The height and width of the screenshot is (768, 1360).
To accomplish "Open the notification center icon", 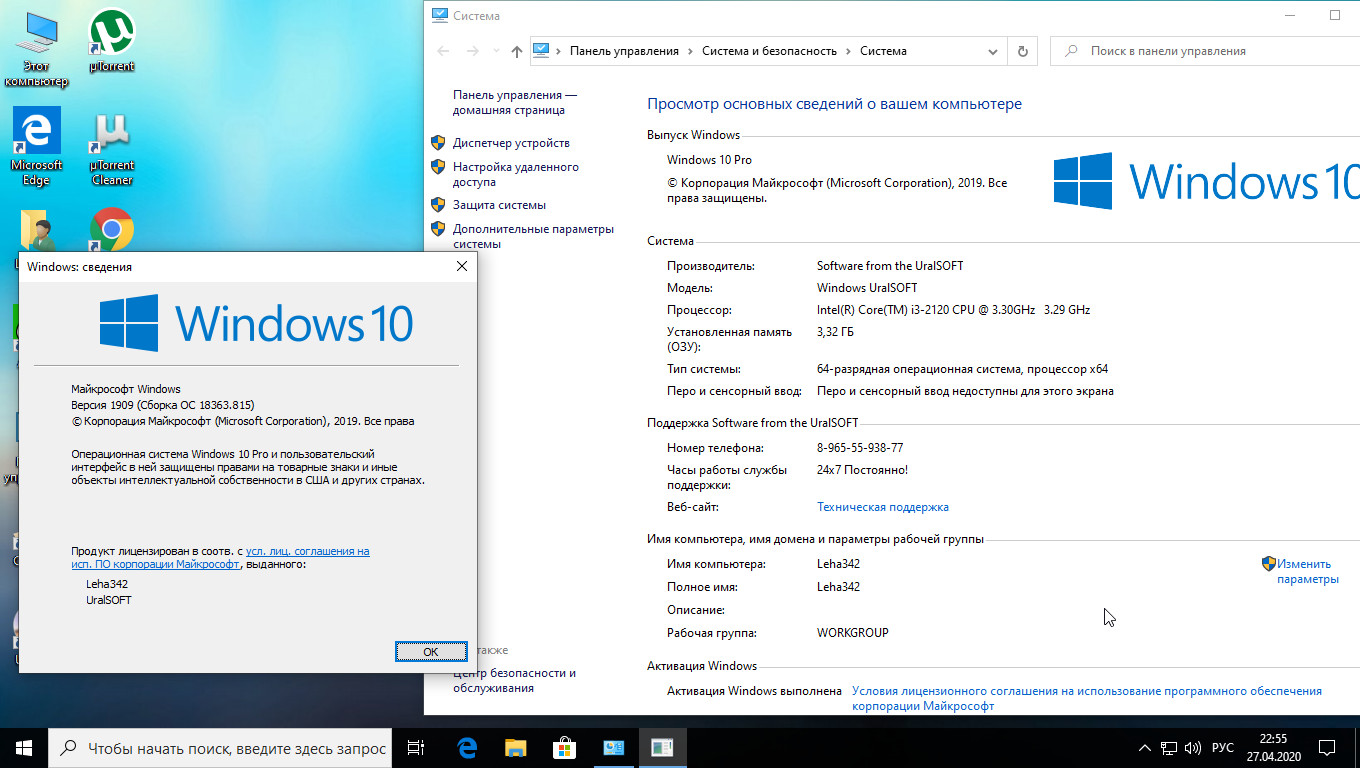I will (1326, 748).
